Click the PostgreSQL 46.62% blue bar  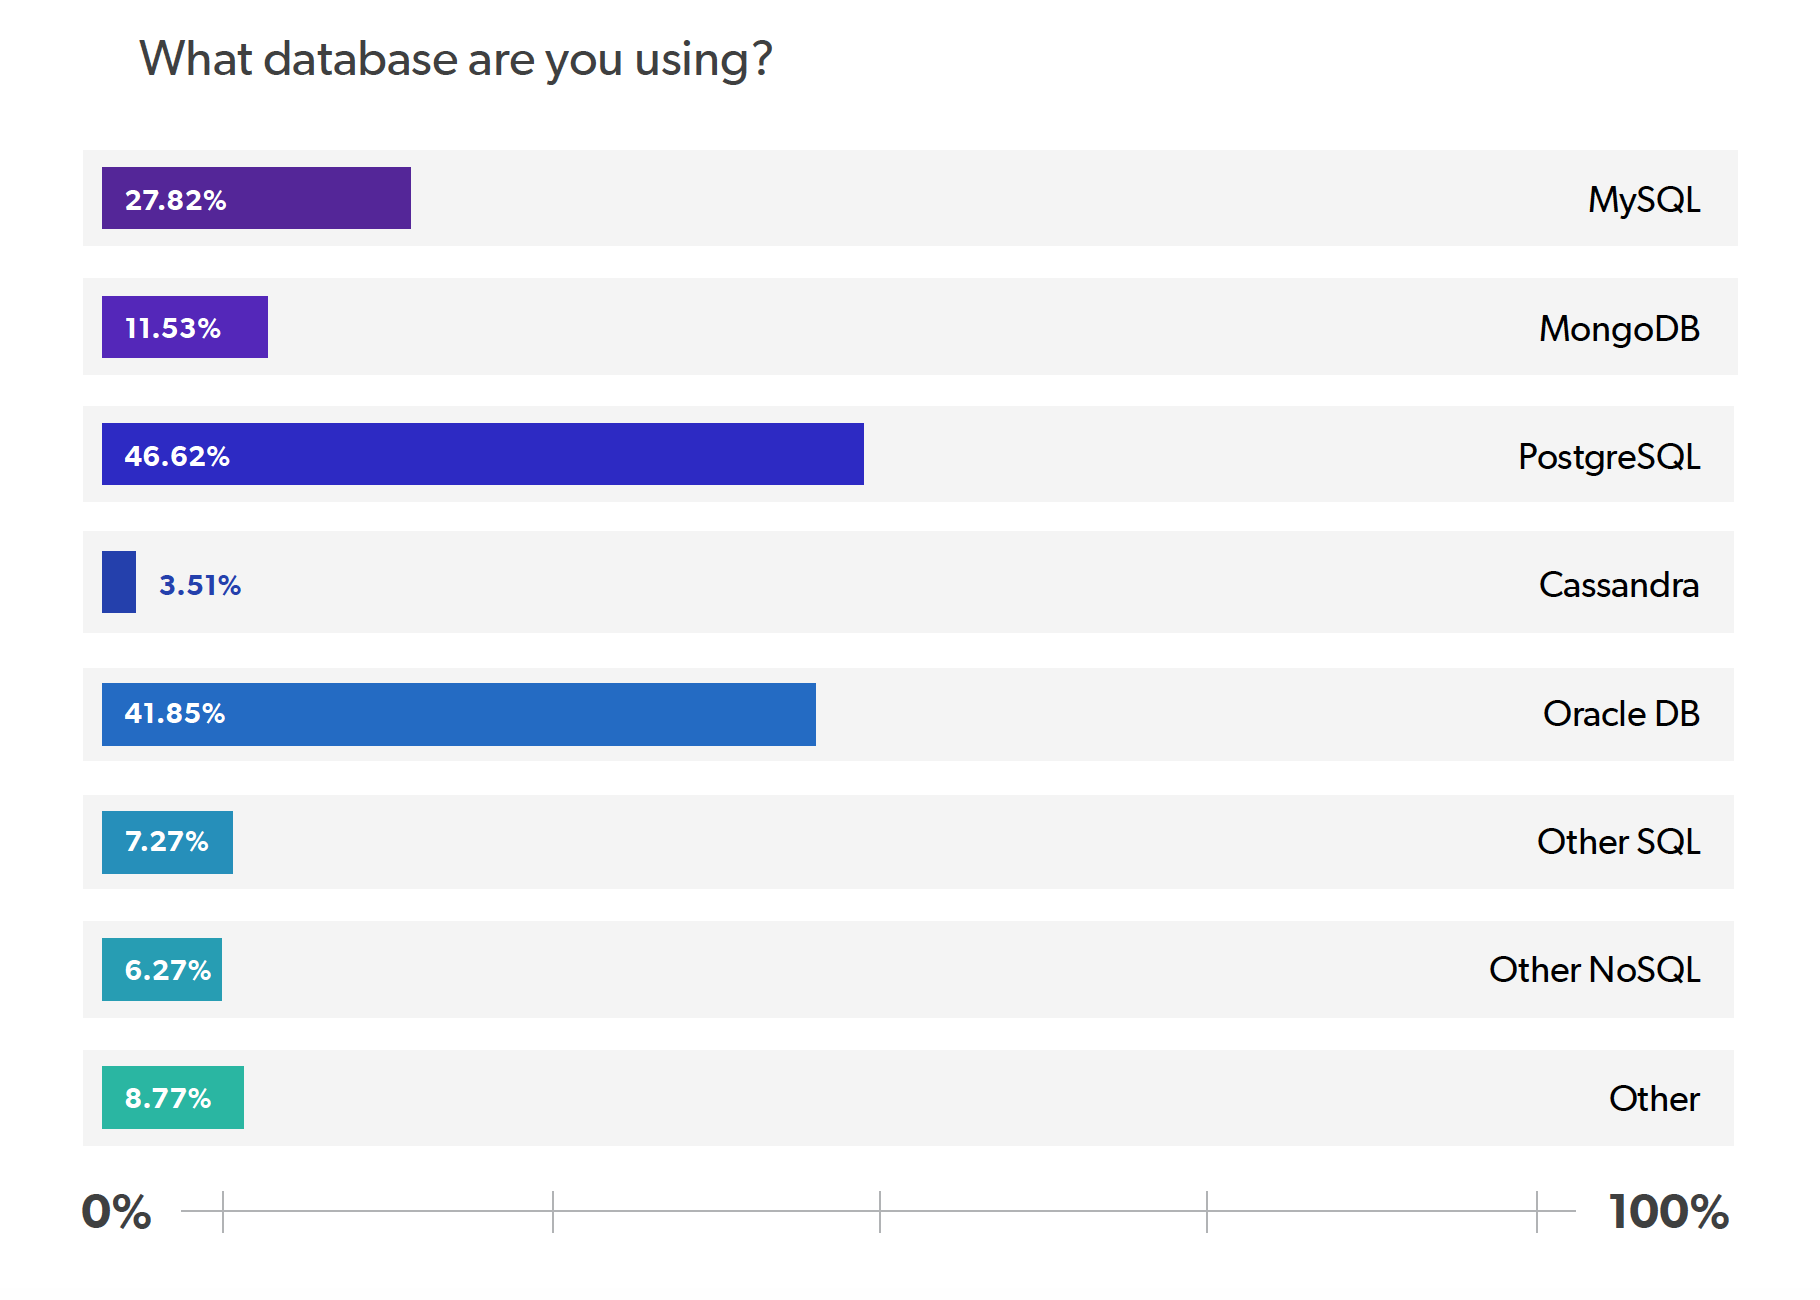click(483, 454)
